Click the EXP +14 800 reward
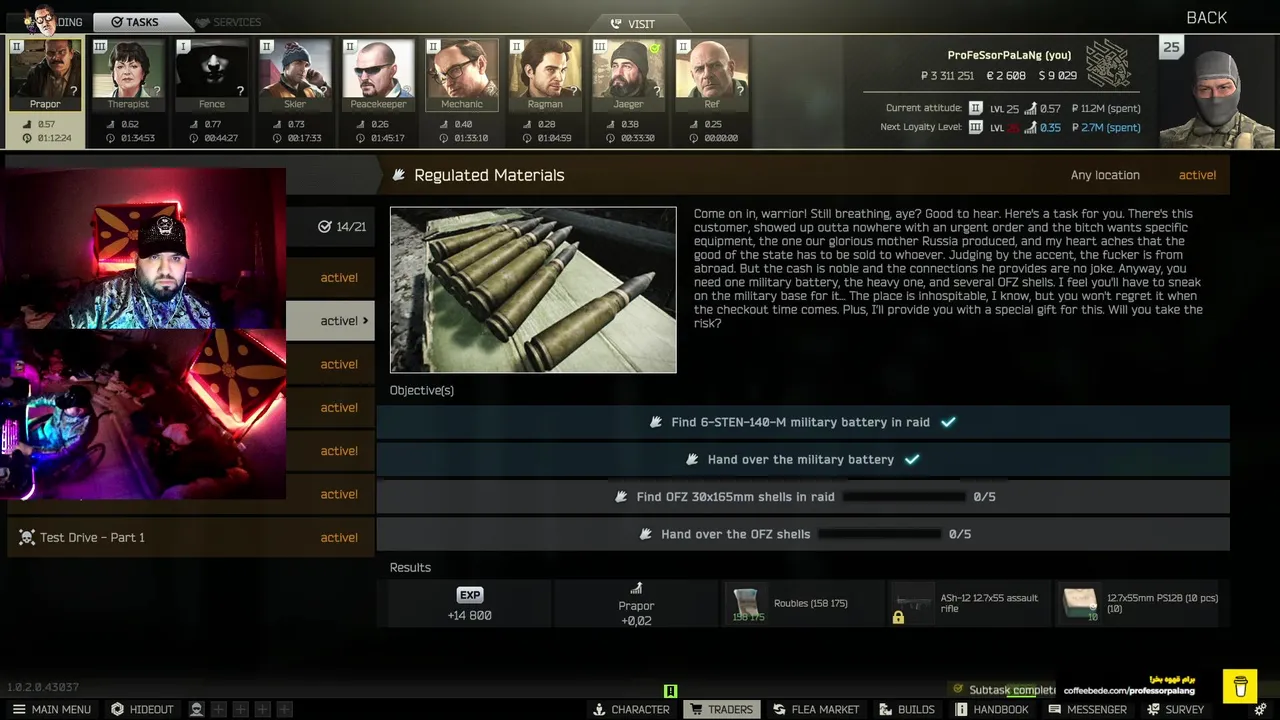Viewport: 1280px width, 720px height. pyautogui.click(x=469, y=604)
